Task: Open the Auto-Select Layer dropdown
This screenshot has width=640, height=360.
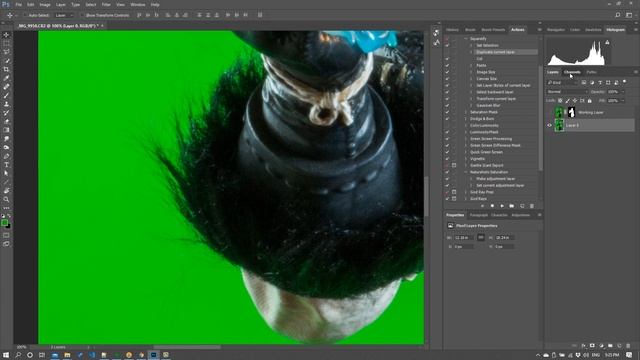Action: coord(64,15)
